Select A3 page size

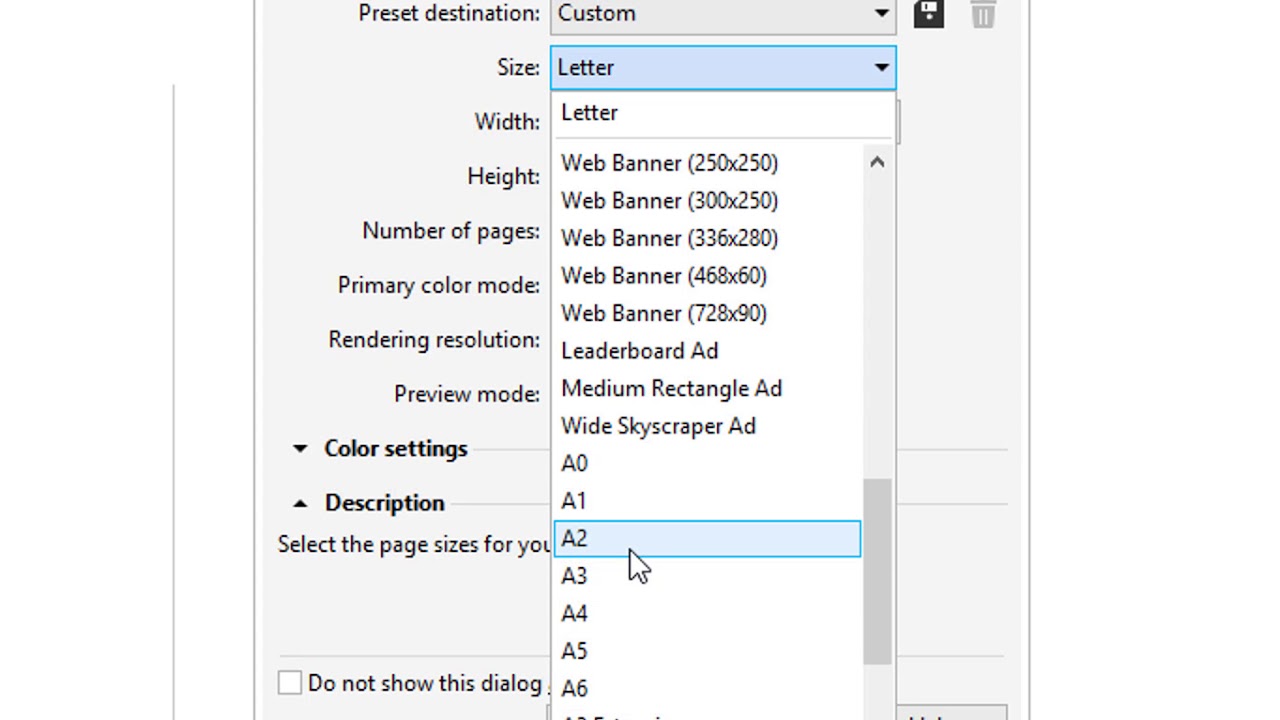click(x=706, y=576)
